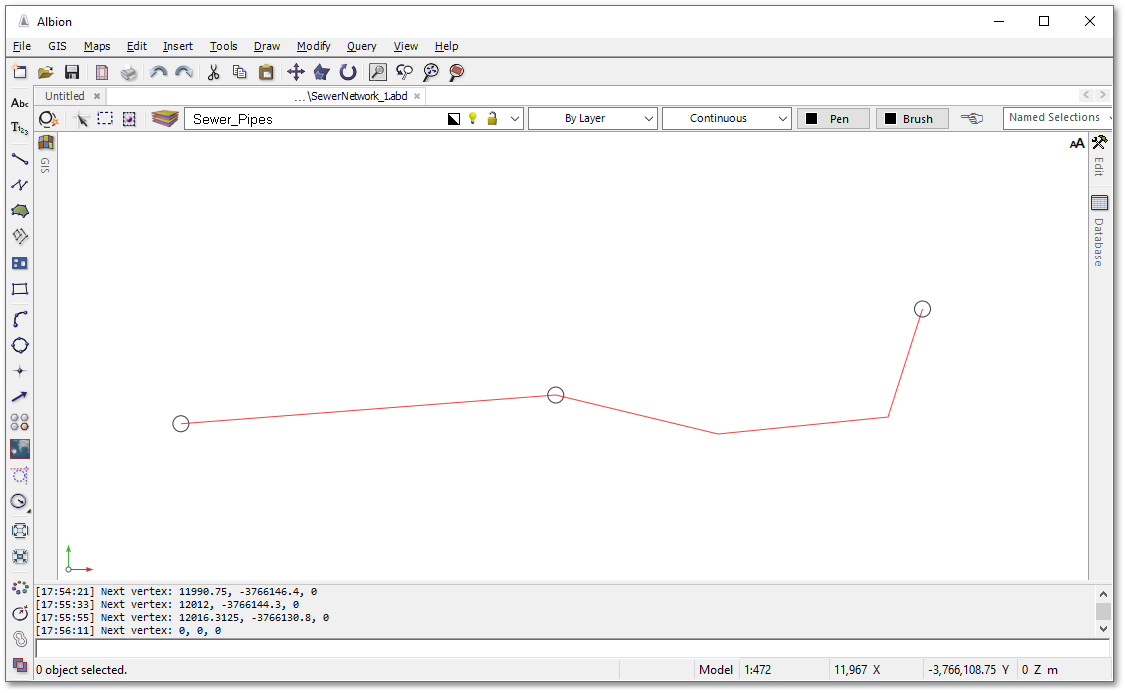The height and width of the screenshot is (693, 1125).
Task: Click the Open folder icon
Action: tap(46, 72)
